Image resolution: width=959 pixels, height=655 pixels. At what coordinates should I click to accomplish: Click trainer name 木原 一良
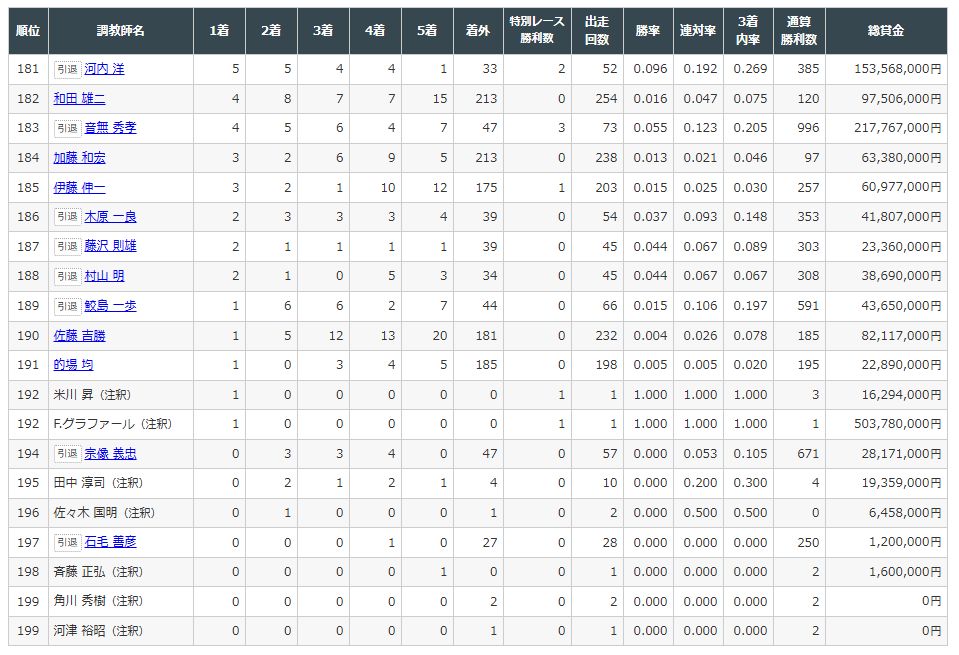click(110, 217)
